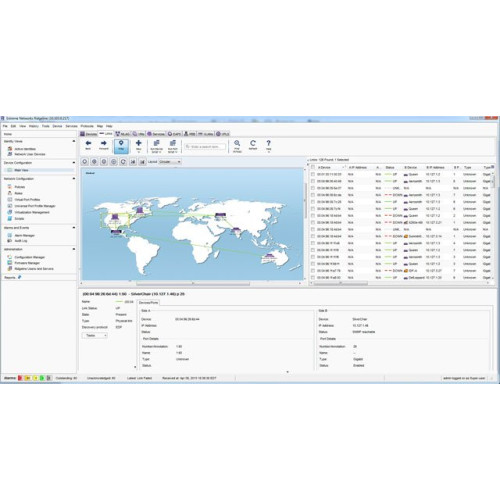Viewport: 500px width, 500px height.
Task: Click the Policies icon in sidebar
Action: click(10, 187)
